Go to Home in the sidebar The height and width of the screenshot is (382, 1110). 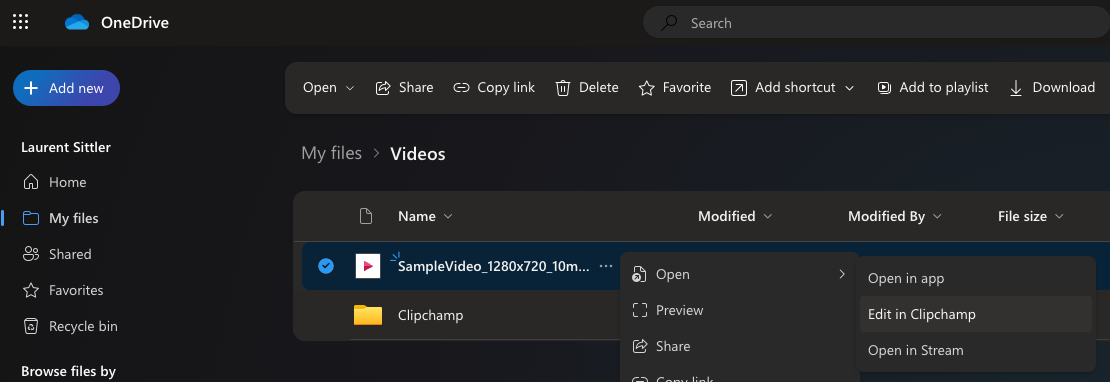coord(67,182)
